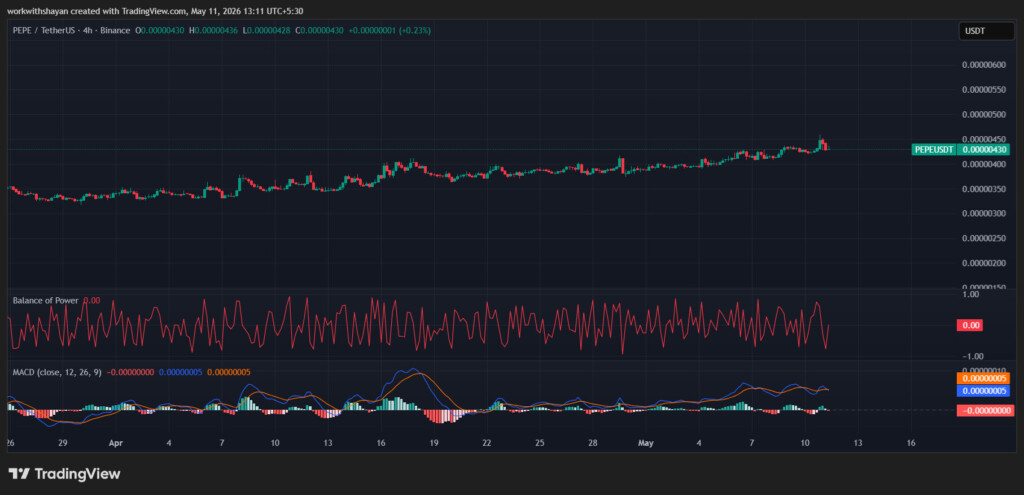Image resolution: width=1024 pixels, height=495 pixels.
Task: Click the orange 0.00000005 MACD legend value
Action: pyautogui.click(x=229, y=372)
